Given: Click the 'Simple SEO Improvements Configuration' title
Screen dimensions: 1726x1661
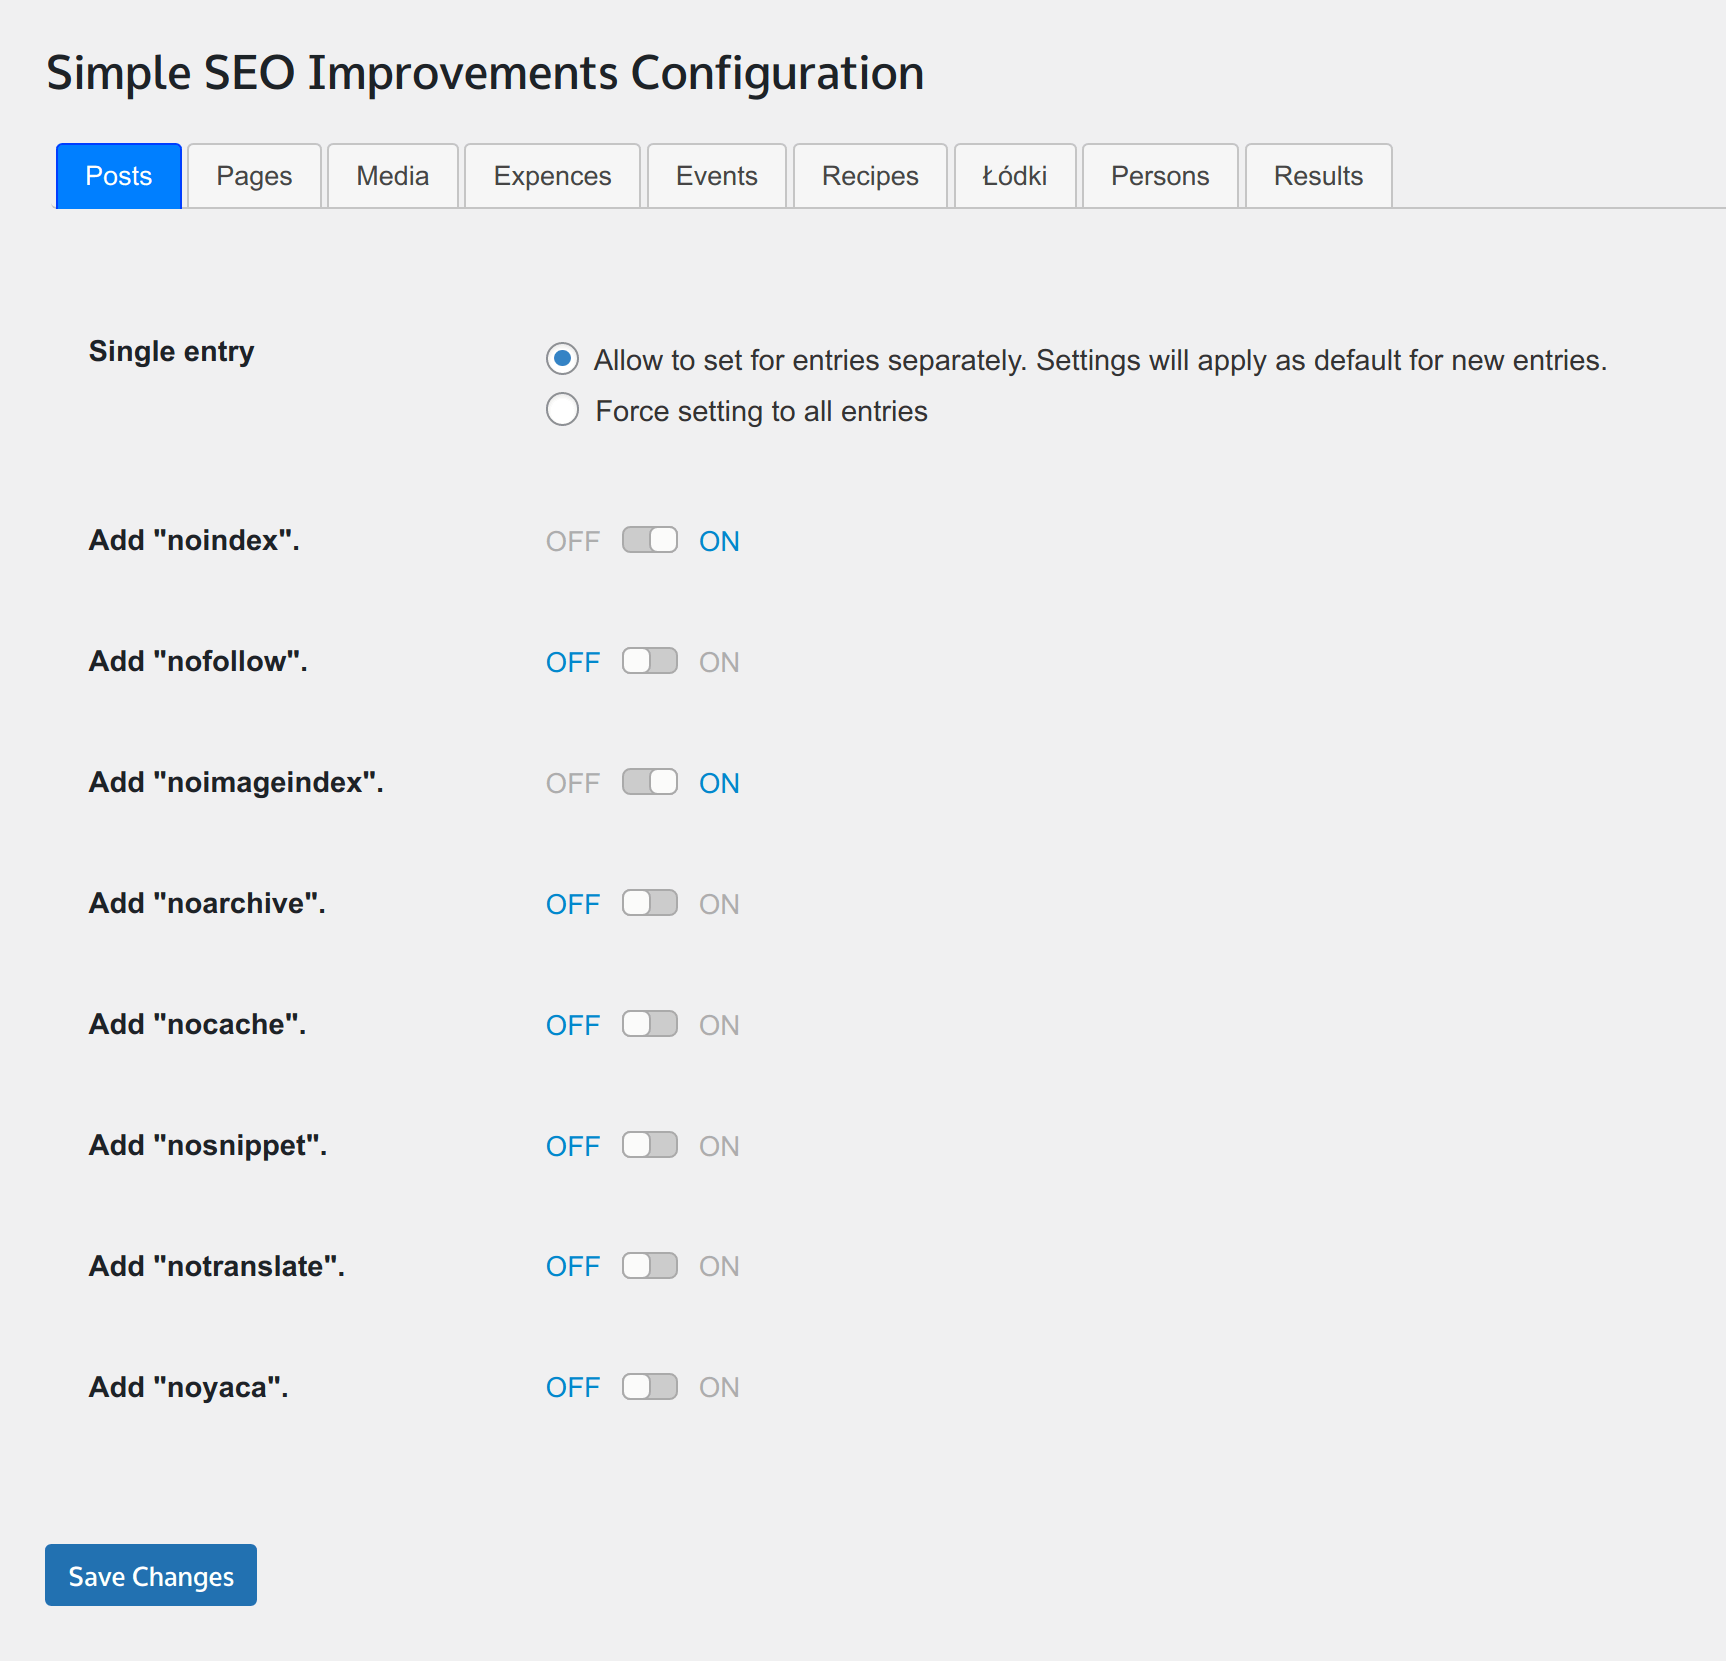Looking at the screenshot, I should (x=485, y=73).
